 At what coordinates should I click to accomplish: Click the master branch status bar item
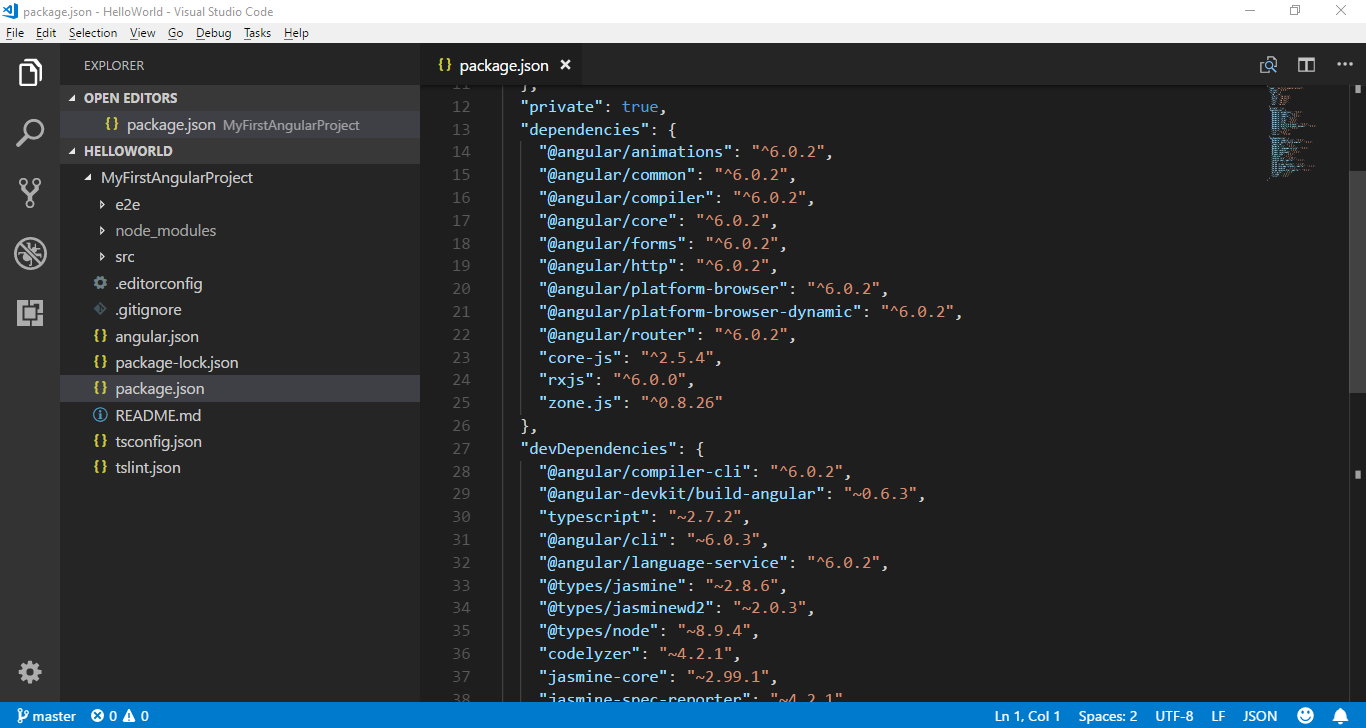[46, 716]
